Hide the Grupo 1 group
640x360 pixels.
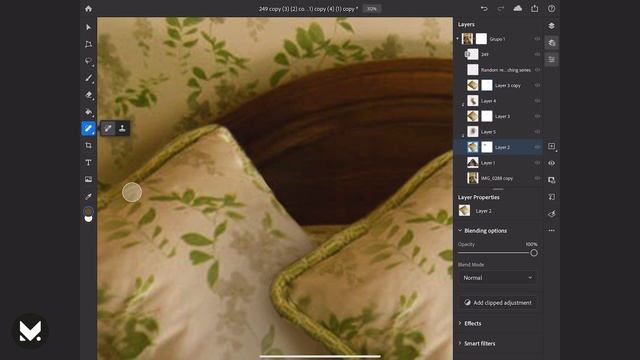(537, 39)
